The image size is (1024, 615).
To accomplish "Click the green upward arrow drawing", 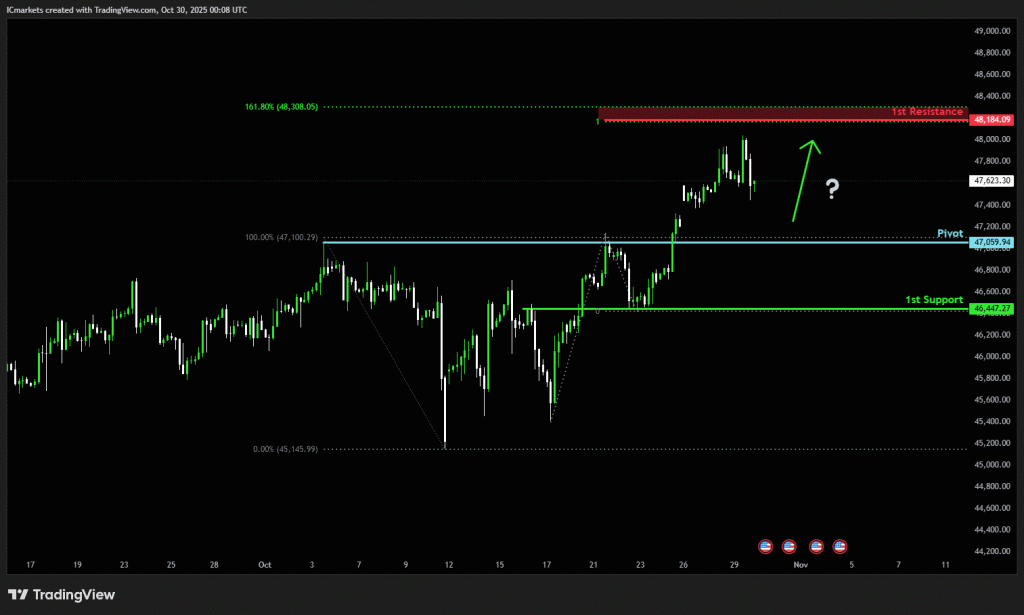I will 805,180.
